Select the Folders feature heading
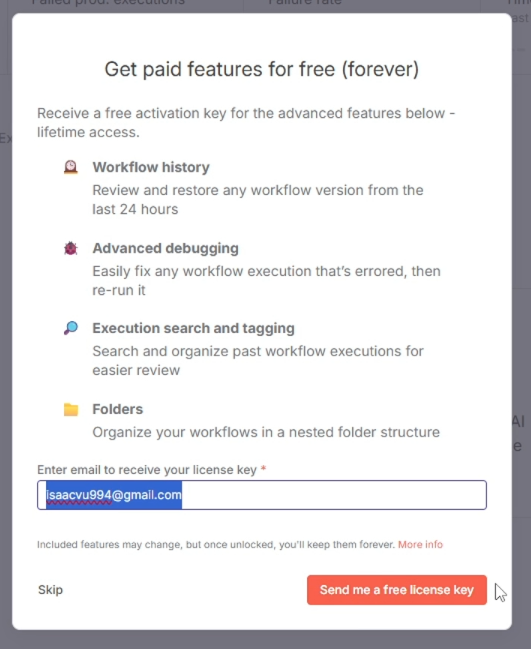The width and height of the screenshot is (531, 649). [118, 409]
